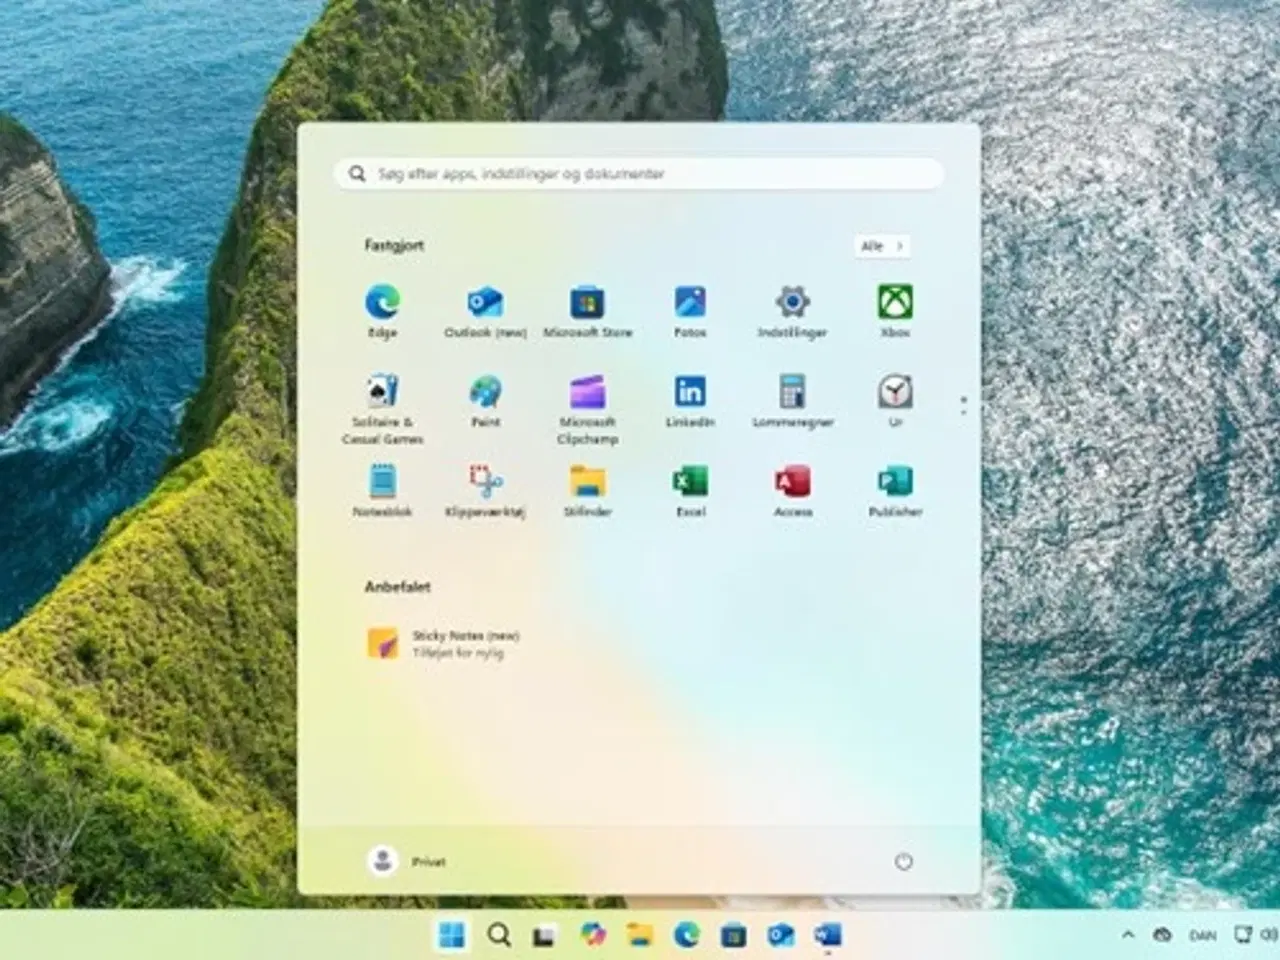
Task: Click the Alle (all apps) button
Action: 882,246
